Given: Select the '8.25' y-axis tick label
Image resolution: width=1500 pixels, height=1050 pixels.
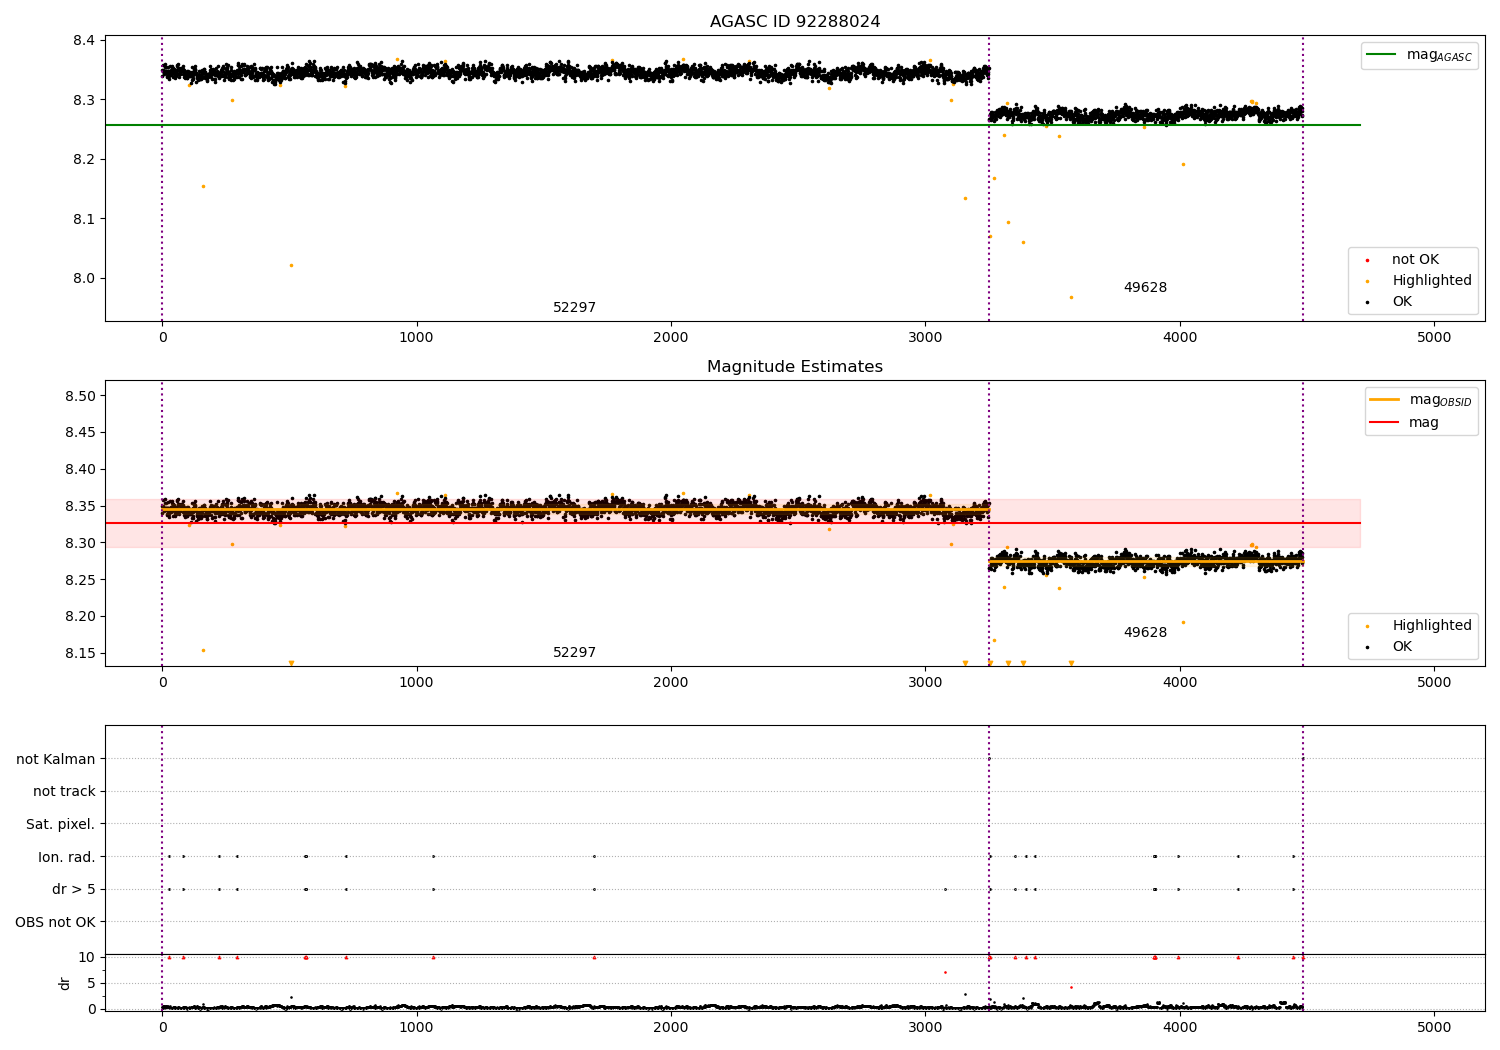Looking at the screenshot, I should tap(80, 580).
